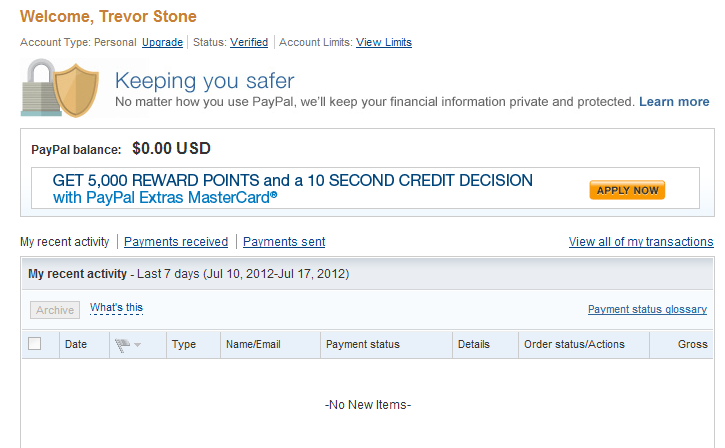Click the flag icon in table header
Image resolution: width=725 pixels, height=448 pixels.
coord(122,345)
